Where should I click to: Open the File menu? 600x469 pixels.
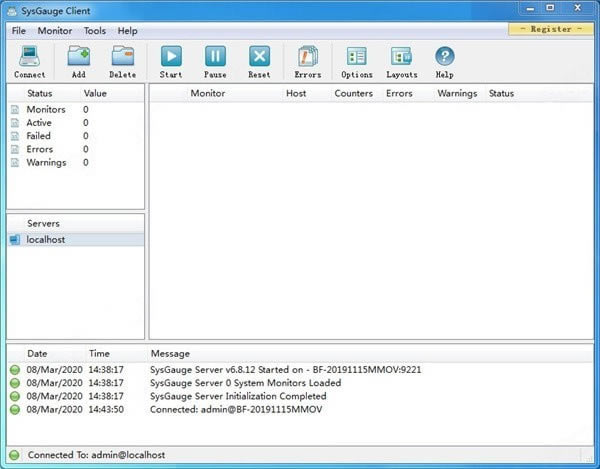tap(19, 31)
